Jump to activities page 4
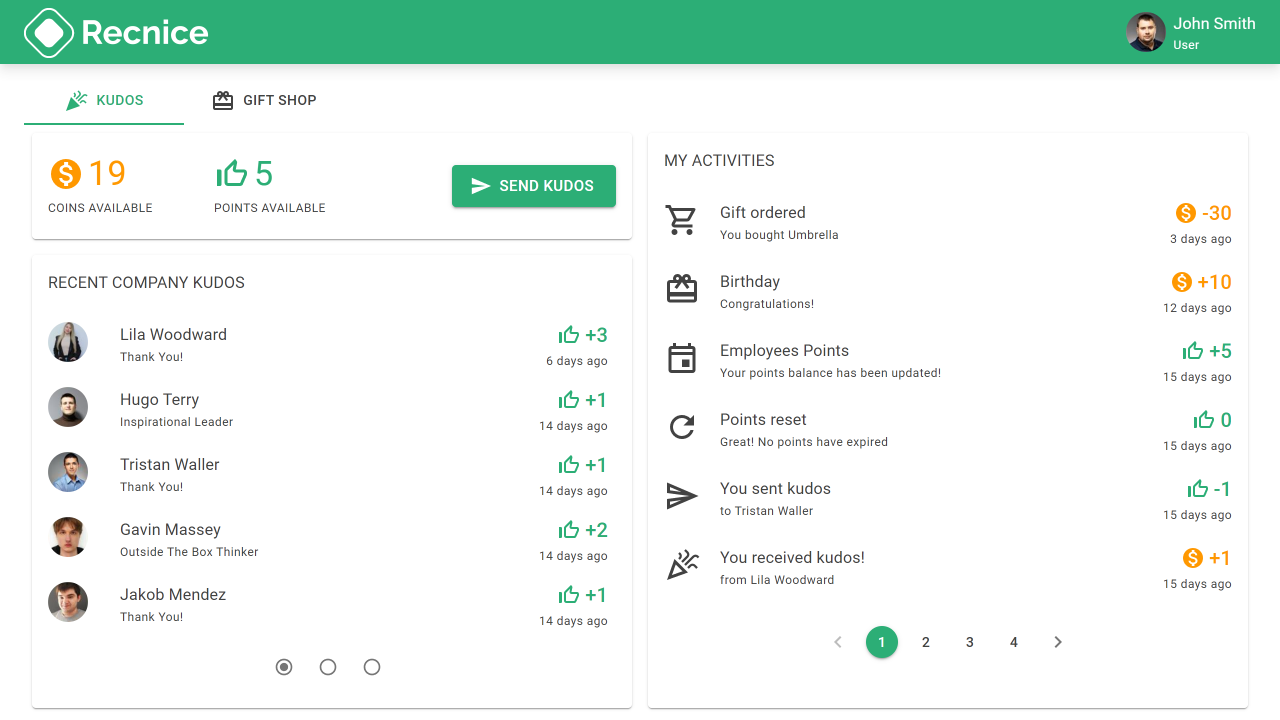This screenshot has height=720, width=1280. (x=1014, y=642)
